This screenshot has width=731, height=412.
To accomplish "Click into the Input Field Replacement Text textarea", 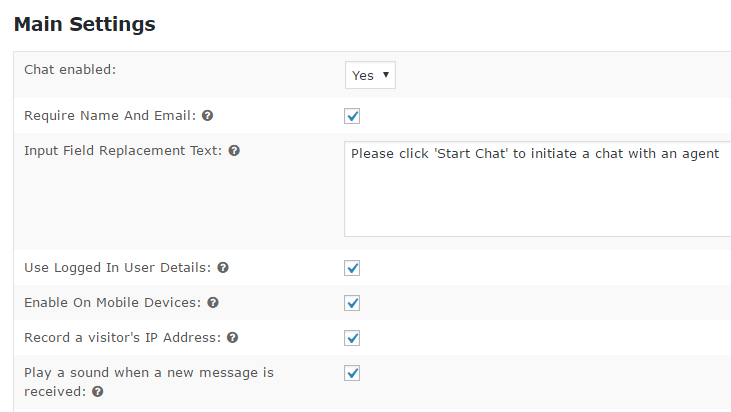I will click(538, 189).
